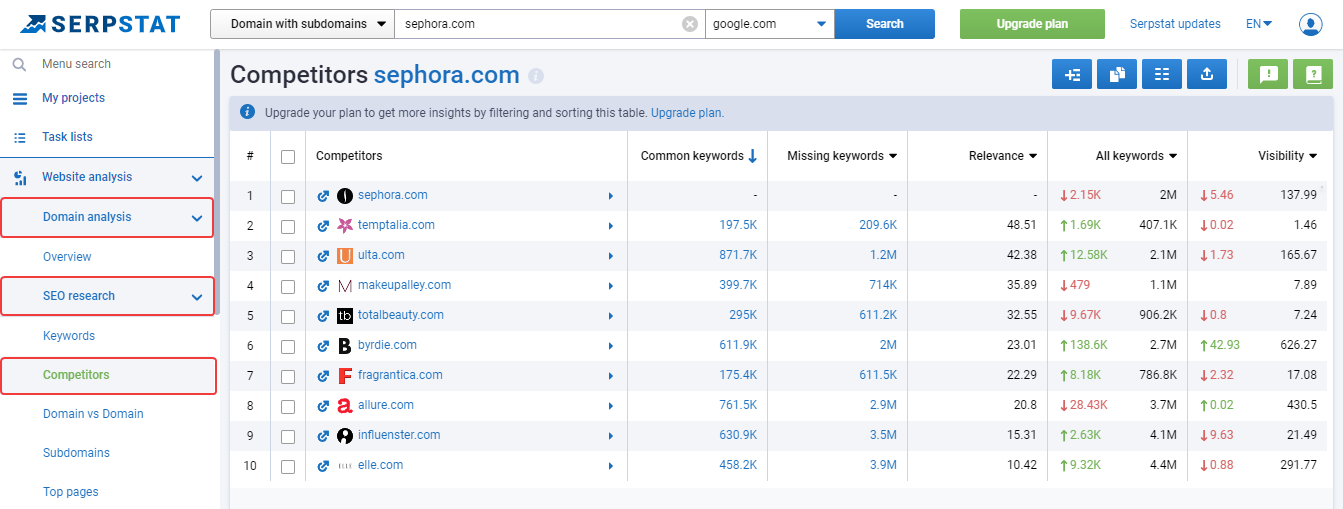Viewport: 1343px width, 509px height.
Task: Click the totalbeauty.com favicon
Action: (345, 316)
